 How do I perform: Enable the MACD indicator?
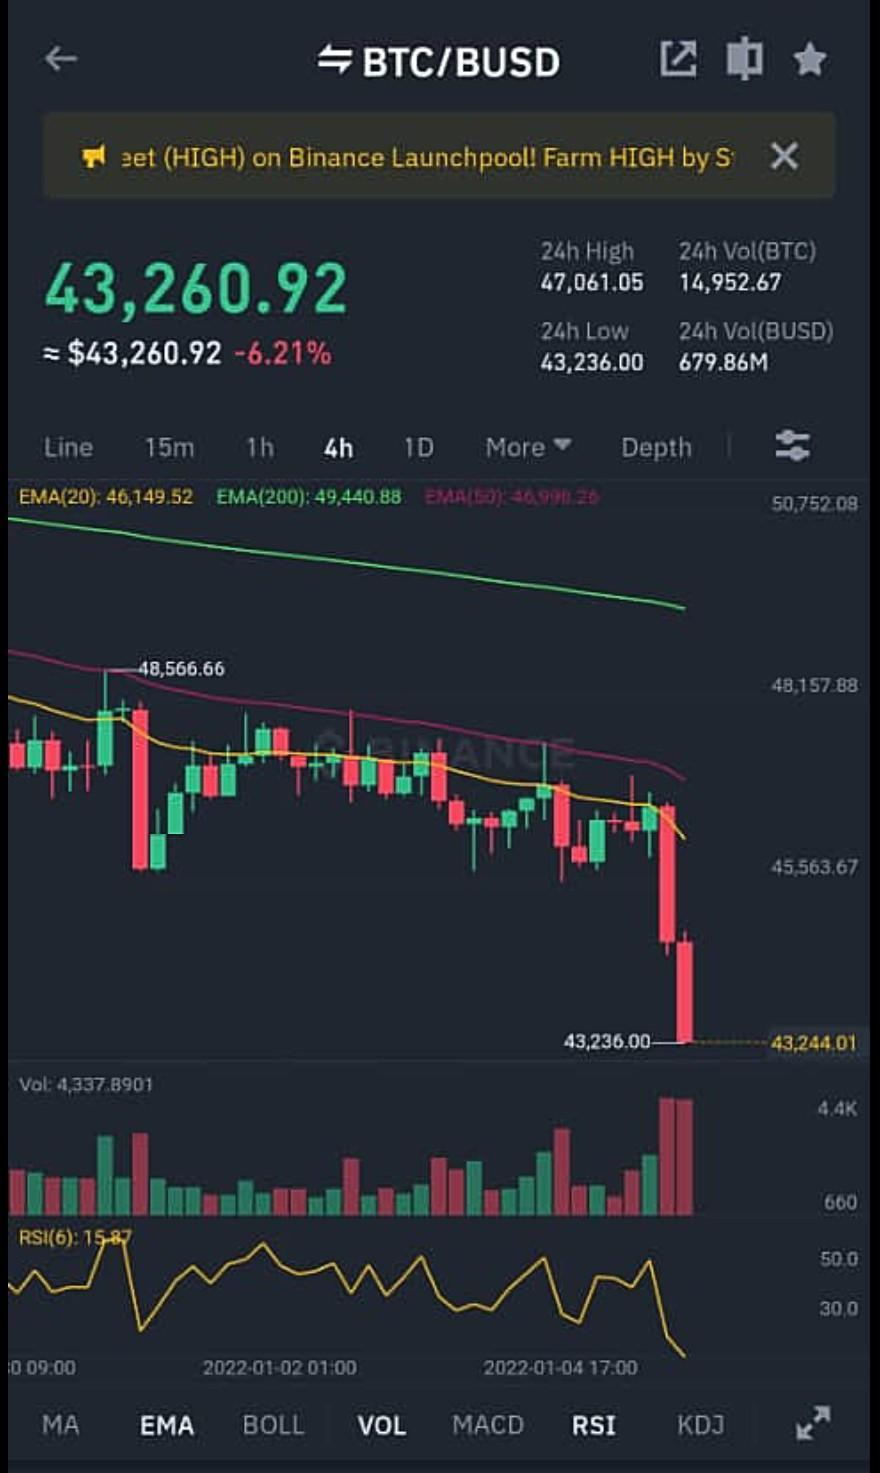tap(488, 1425)
